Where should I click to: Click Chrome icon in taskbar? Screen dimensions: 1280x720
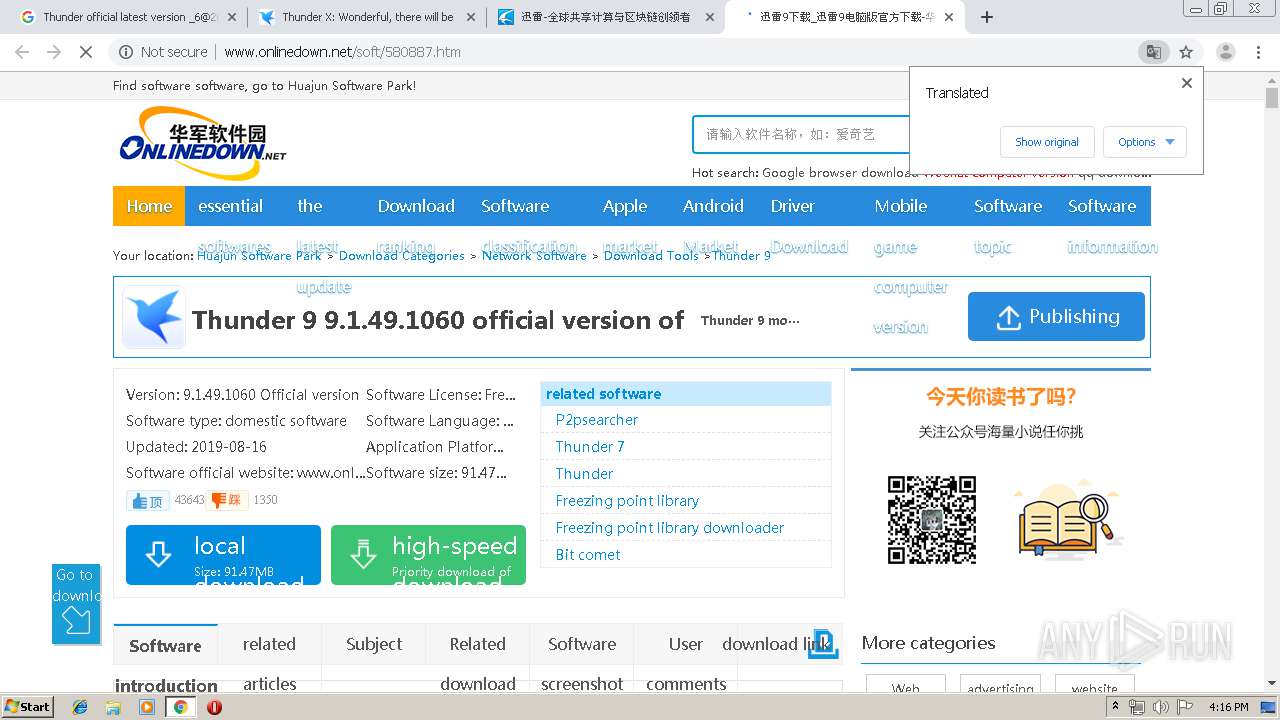click(180, 707)
